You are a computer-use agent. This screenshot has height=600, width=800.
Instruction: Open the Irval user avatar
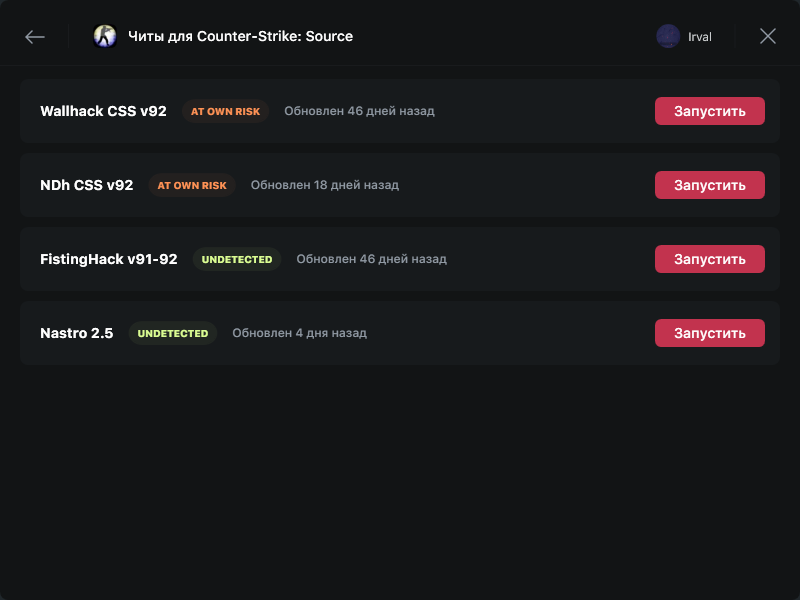coord(668,36)
